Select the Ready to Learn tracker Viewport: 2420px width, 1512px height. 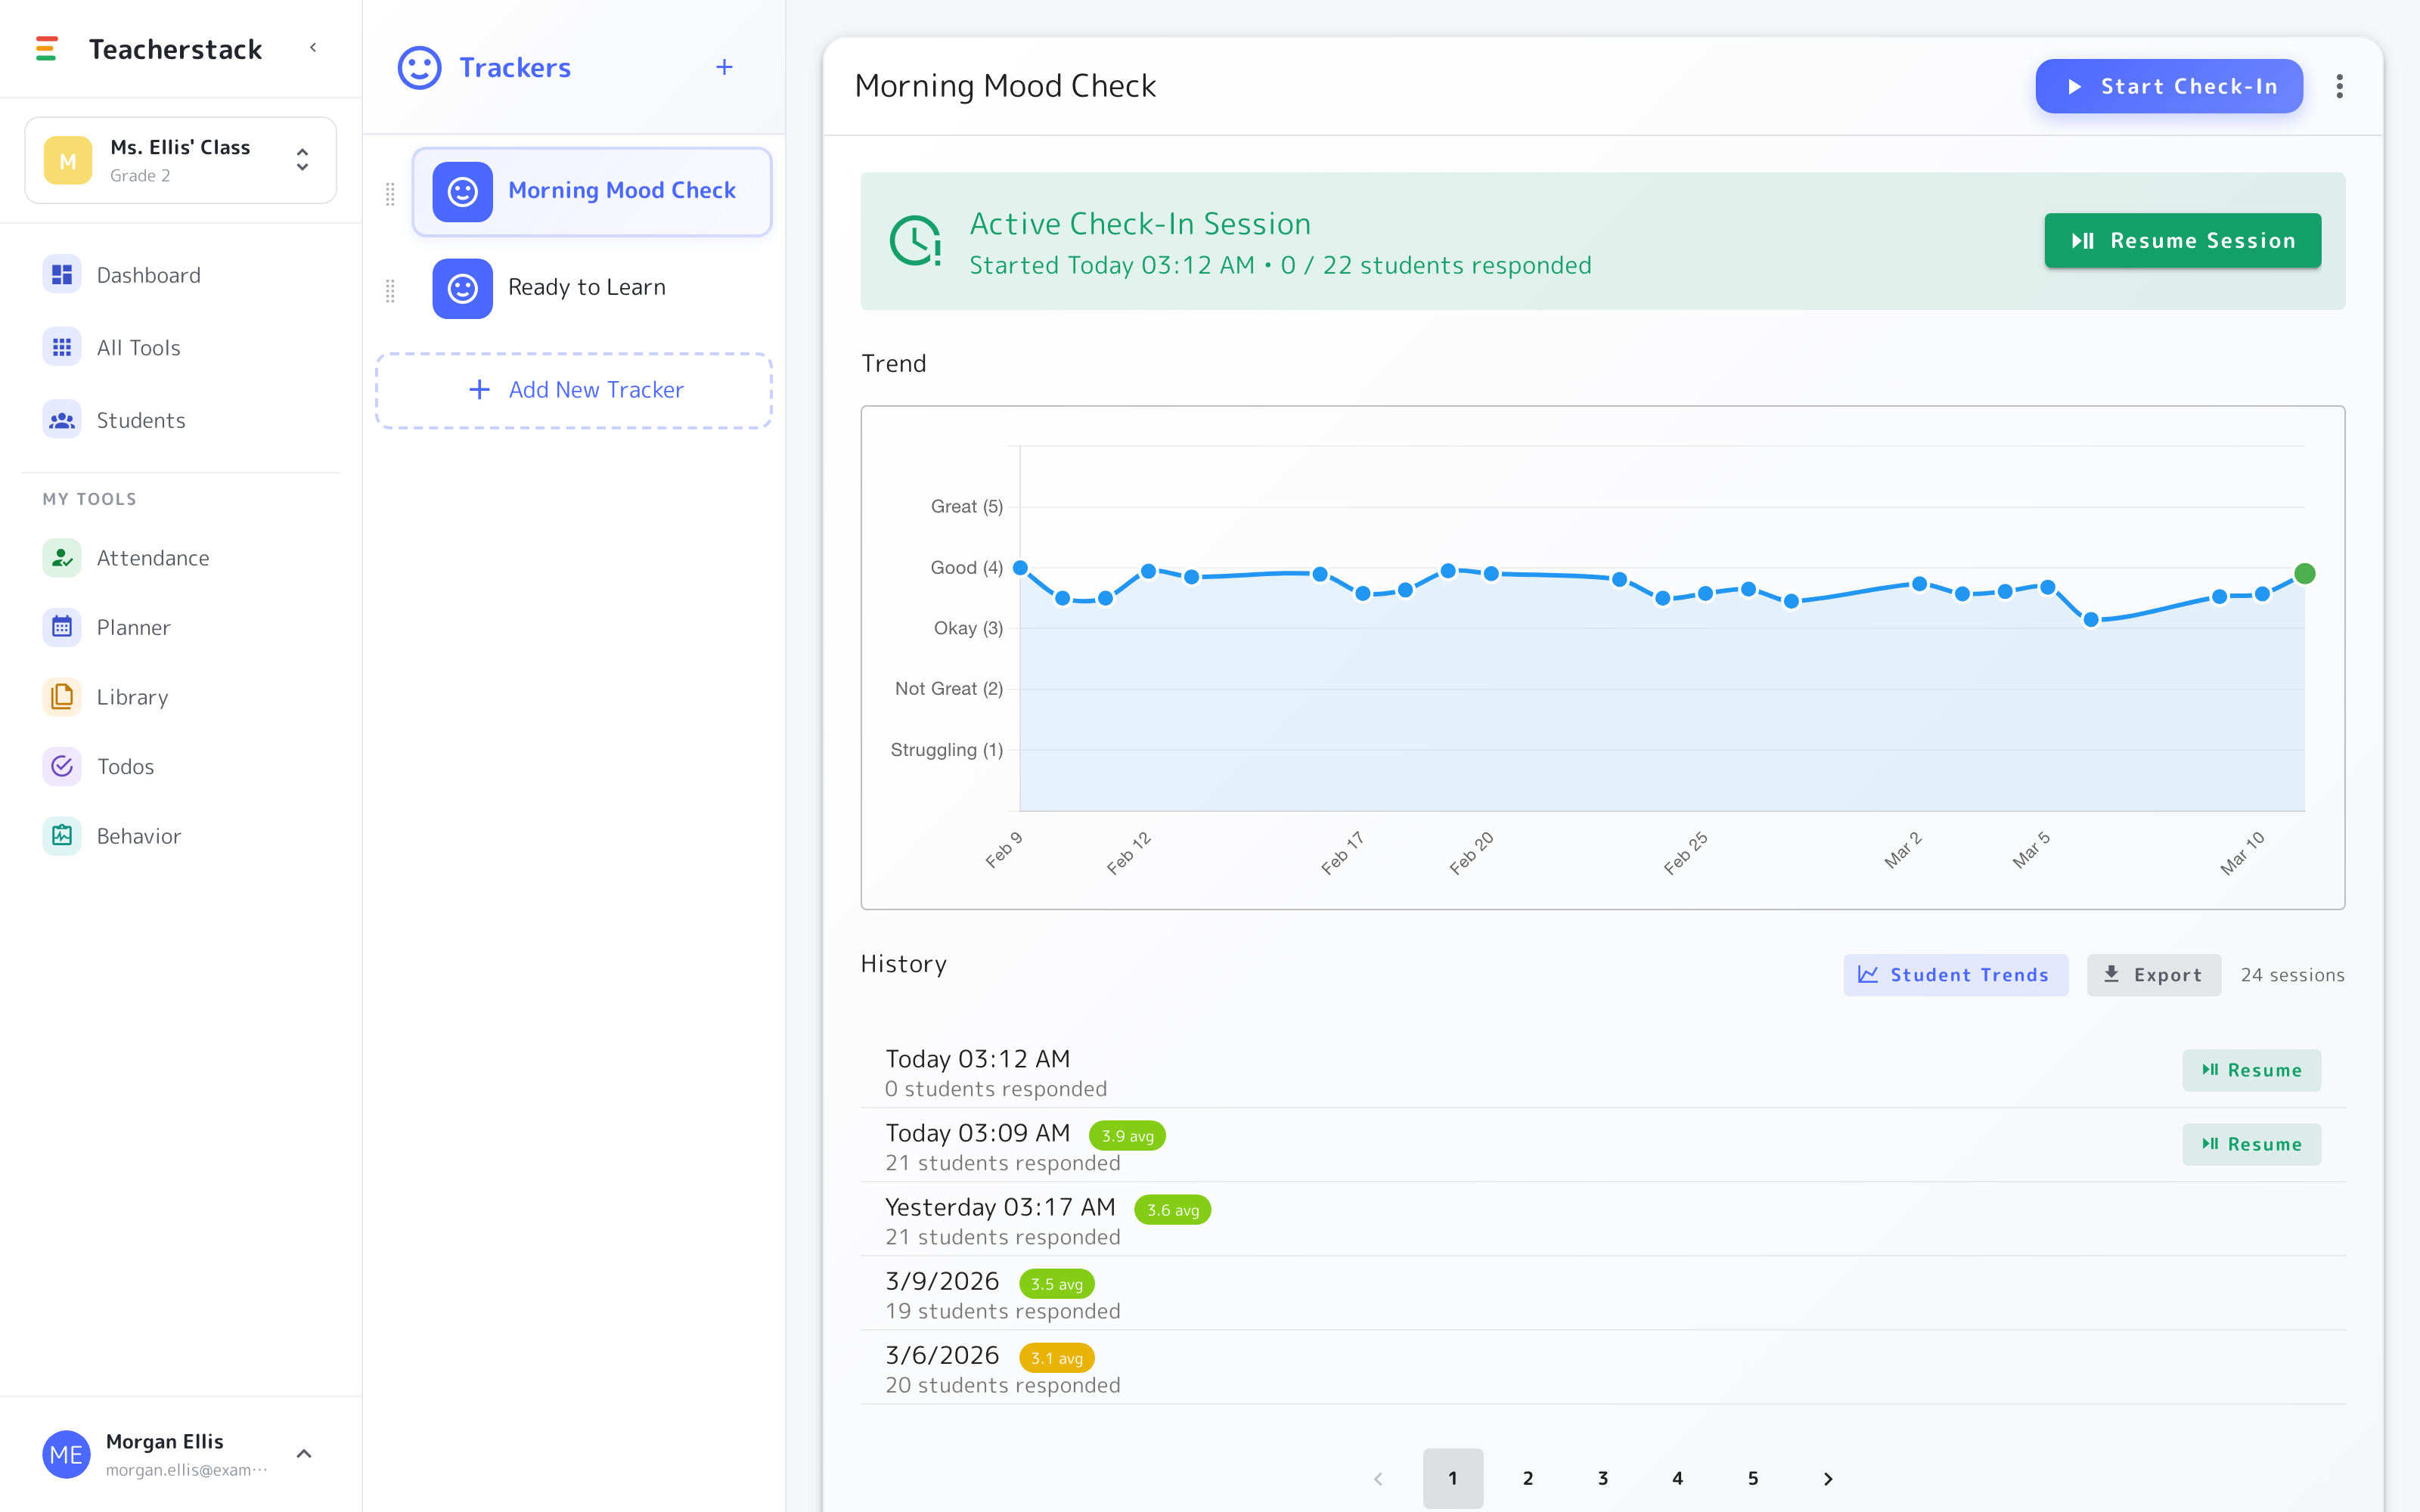click(592, 288)
